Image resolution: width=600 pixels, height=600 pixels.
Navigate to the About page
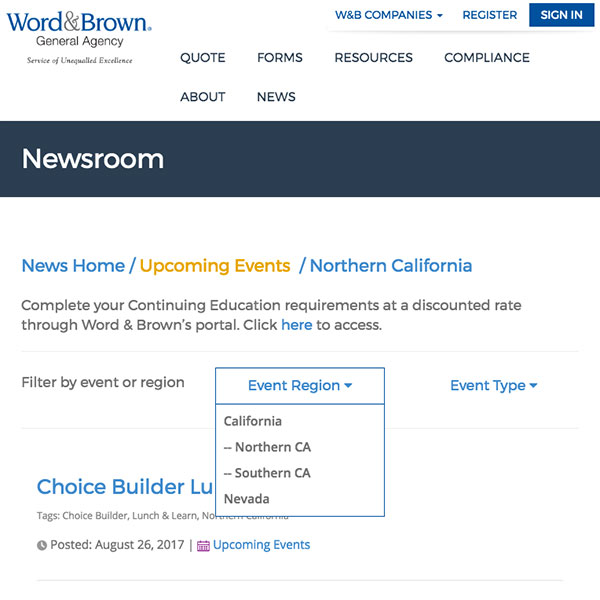[202, 97]
